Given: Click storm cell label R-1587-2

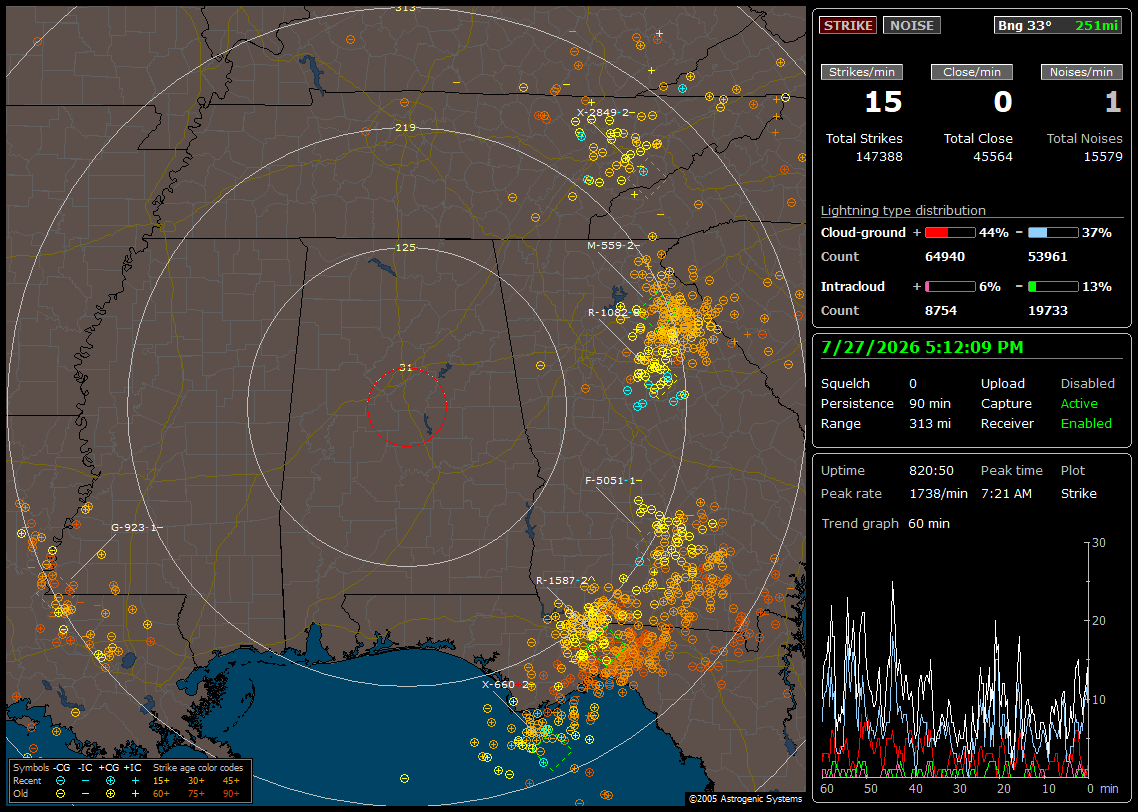Looking at the screenshot, I should pyautogui.click(x=564, y=581).
